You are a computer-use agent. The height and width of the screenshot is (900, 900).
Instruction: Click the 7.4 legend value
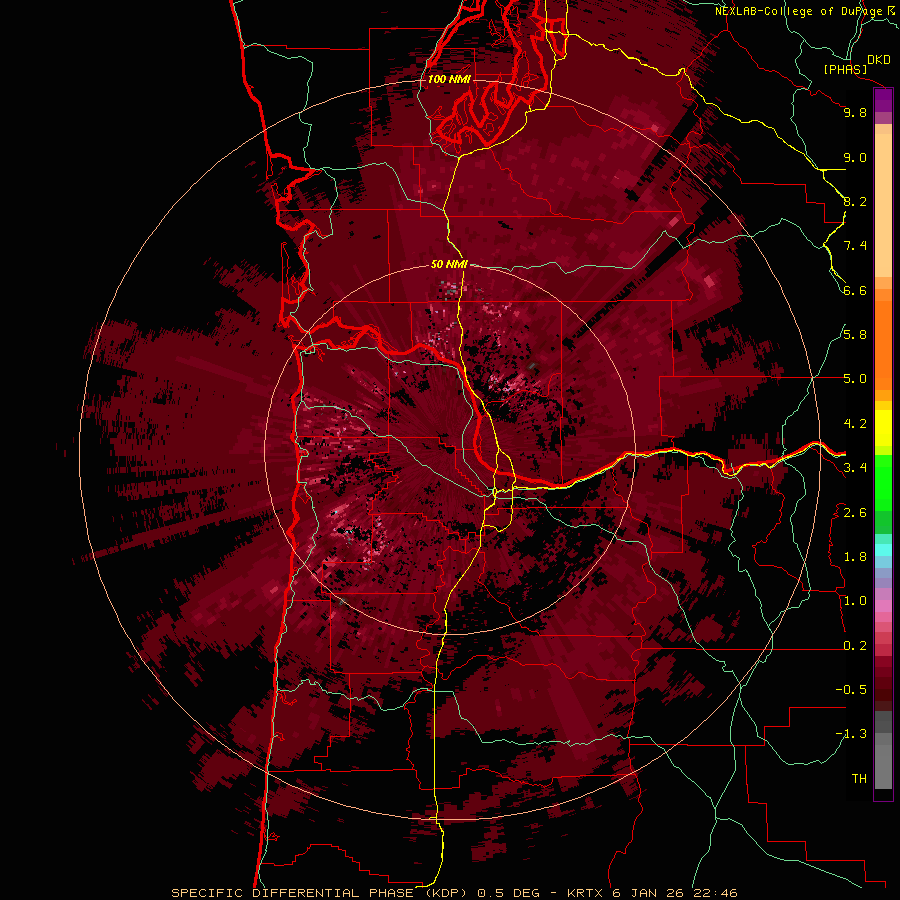tap(855, 246)
